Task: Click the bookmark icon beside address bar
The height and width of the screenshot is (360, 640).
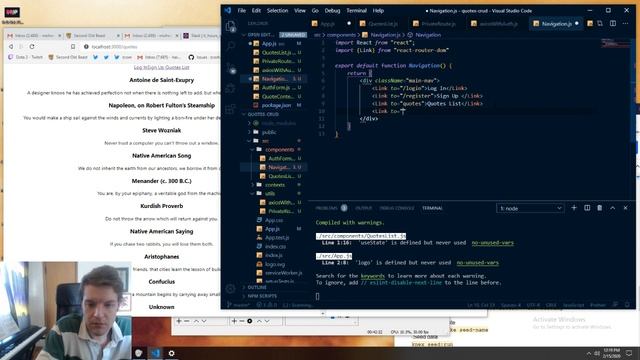Action: (x=73, y=47)
